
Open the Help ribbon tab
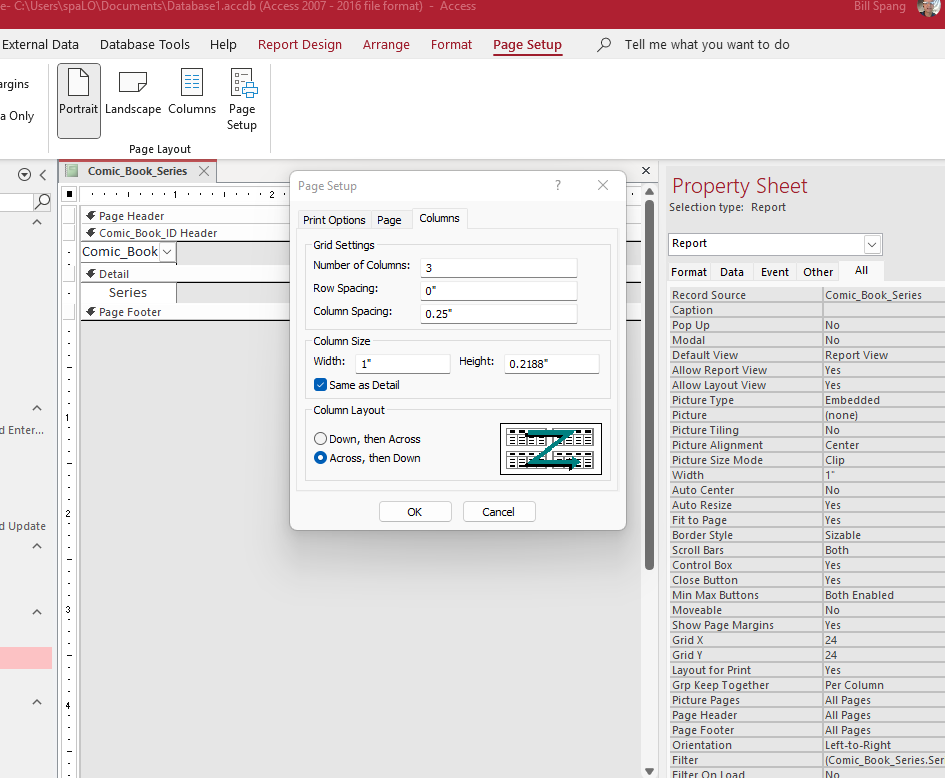223,45
